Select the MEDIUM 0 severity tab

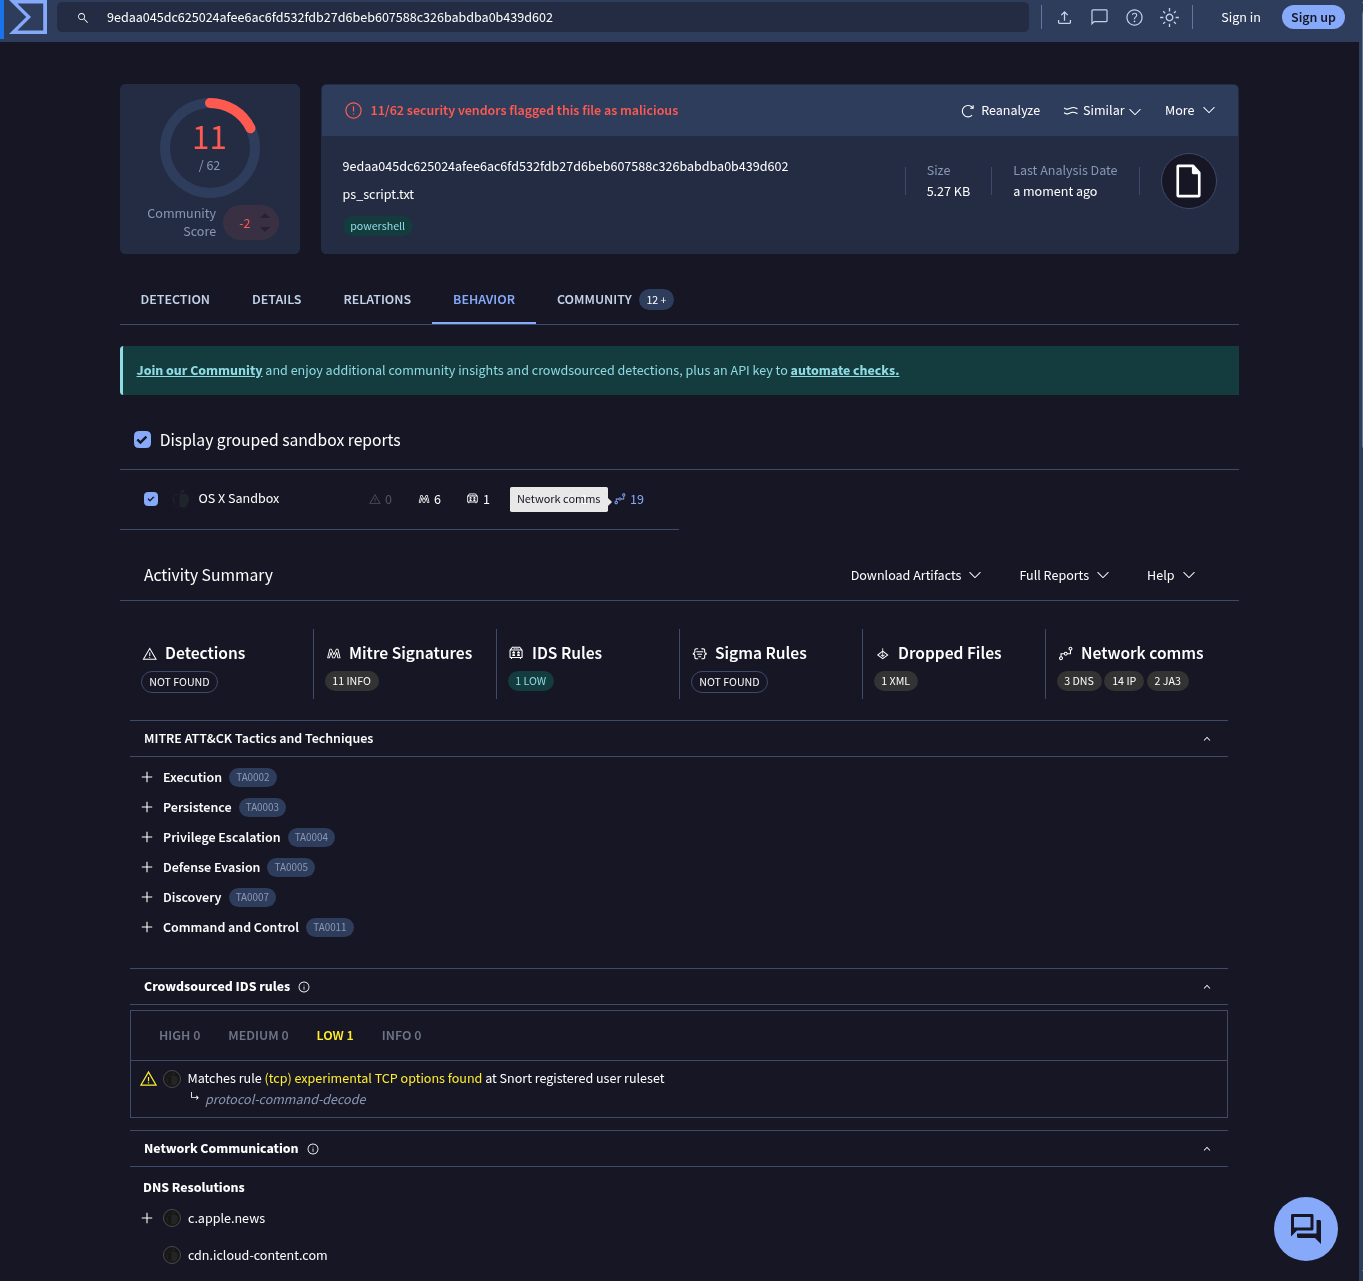(x=258, y=1036)
